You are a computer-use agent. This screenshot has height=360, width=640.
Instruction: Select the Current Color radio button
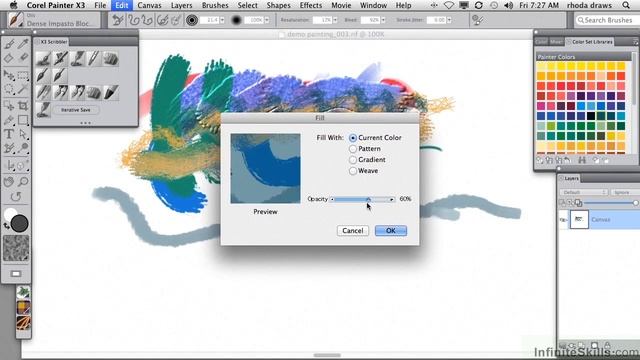click(353, 138)
